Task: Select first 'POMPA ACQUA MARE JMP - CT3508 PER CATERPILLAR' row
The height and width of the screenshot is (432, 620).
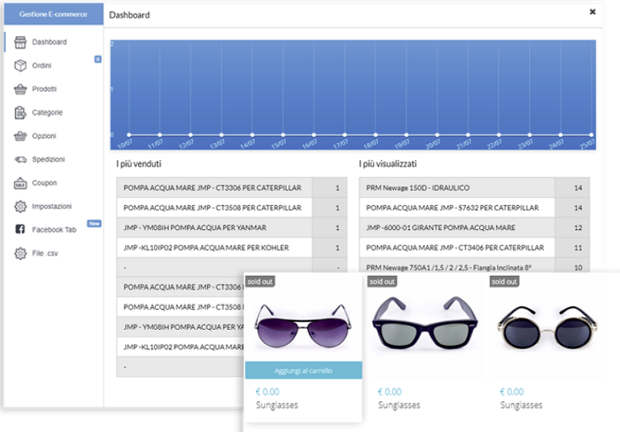Action: pos(232,208)
